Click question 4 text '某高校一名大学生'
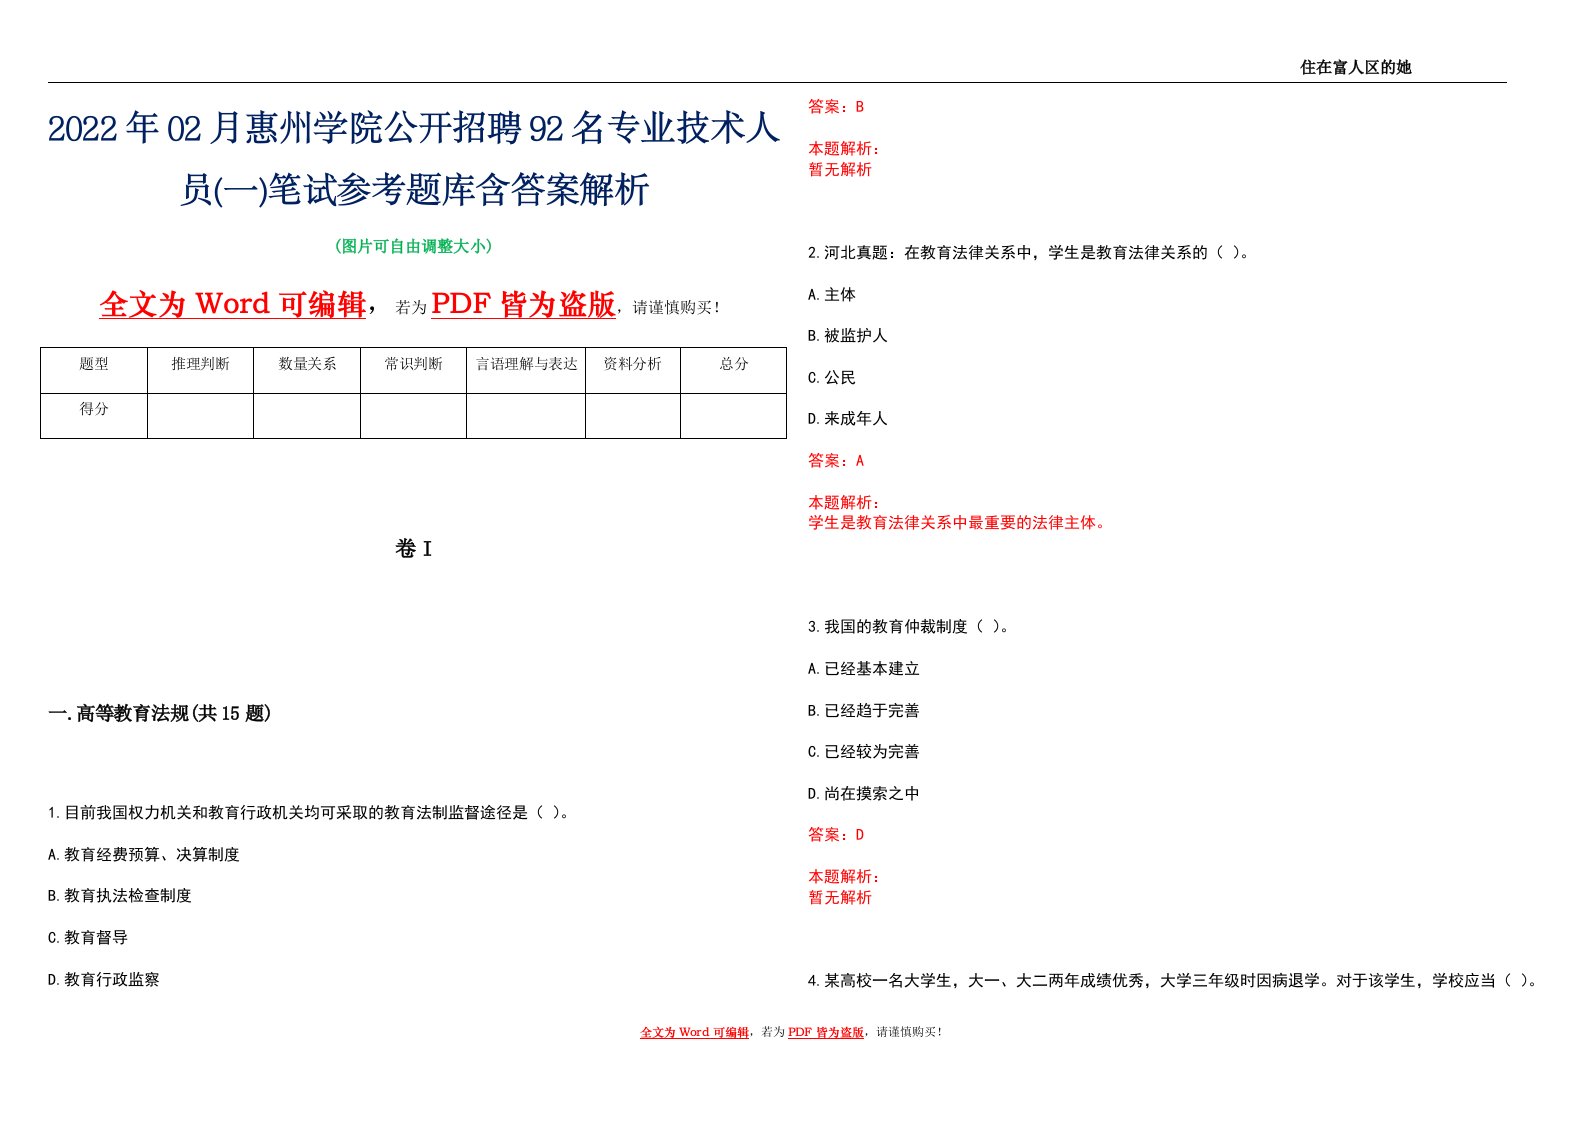 coord(1174,981)
